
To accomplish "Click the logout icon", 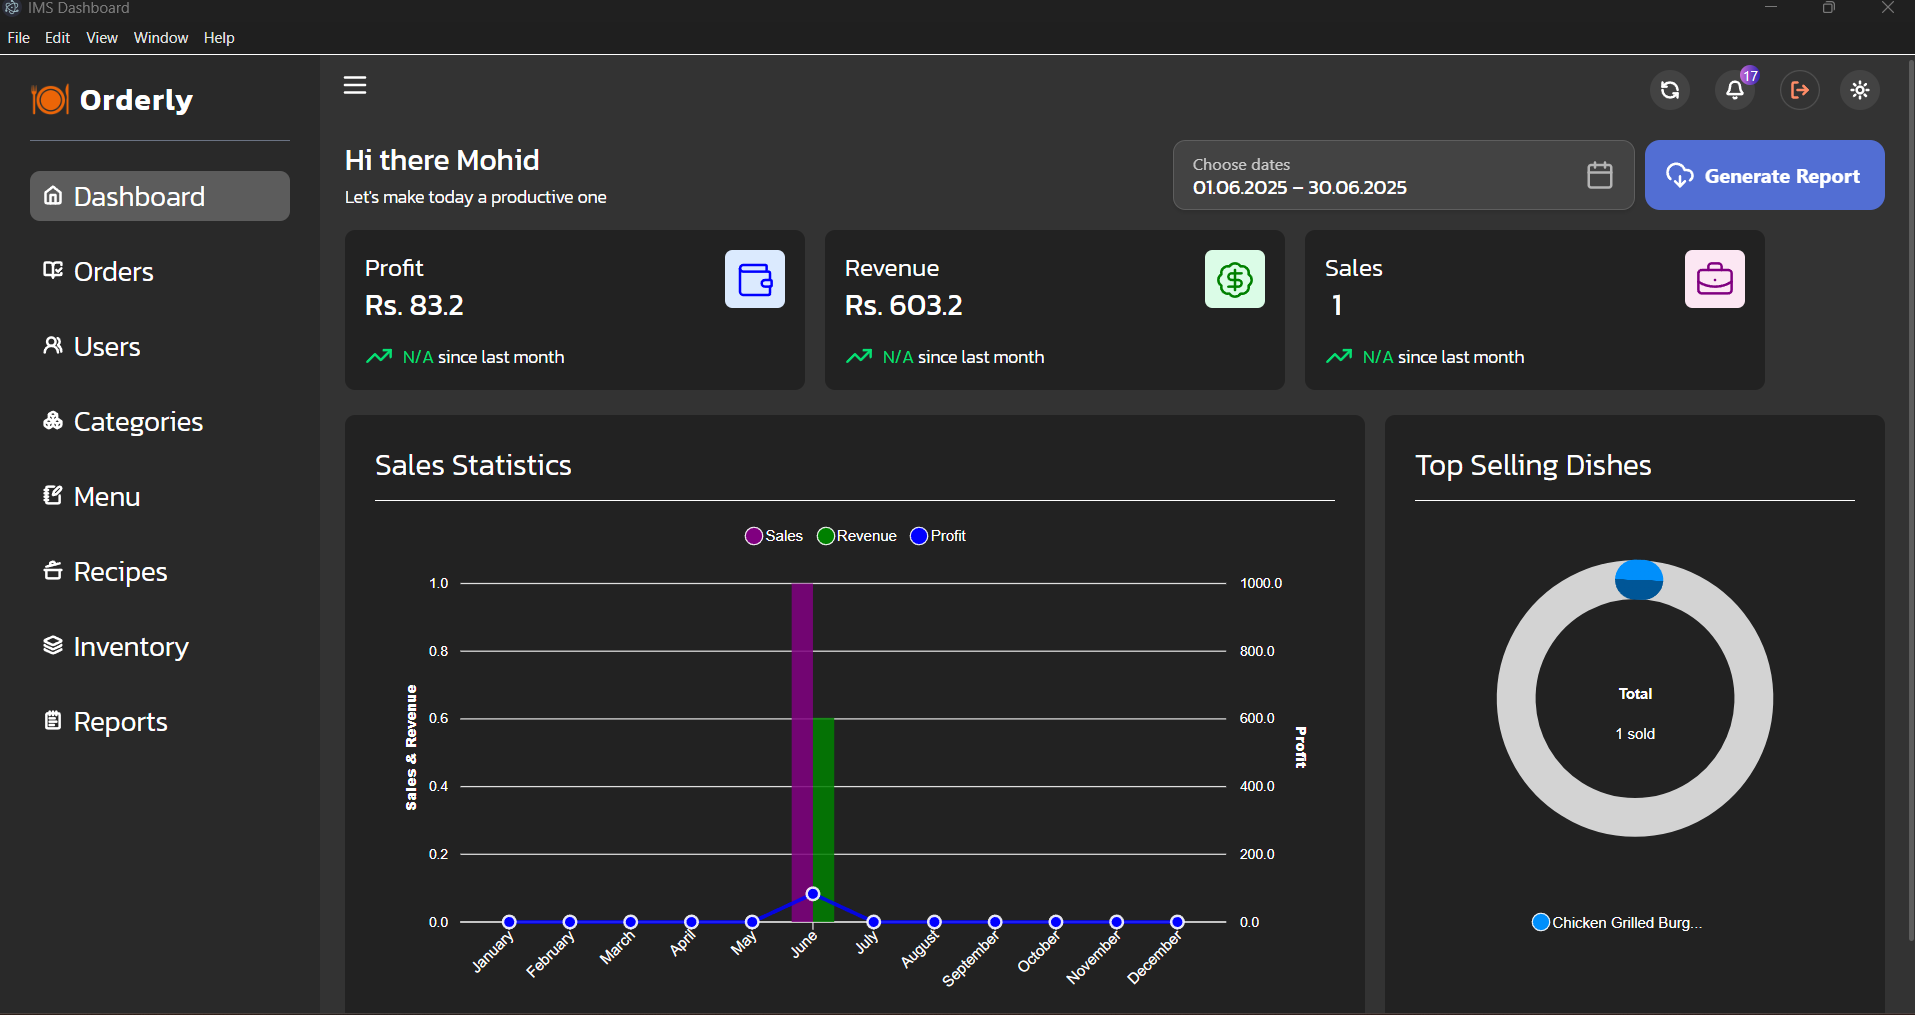I will (1800, 90).
